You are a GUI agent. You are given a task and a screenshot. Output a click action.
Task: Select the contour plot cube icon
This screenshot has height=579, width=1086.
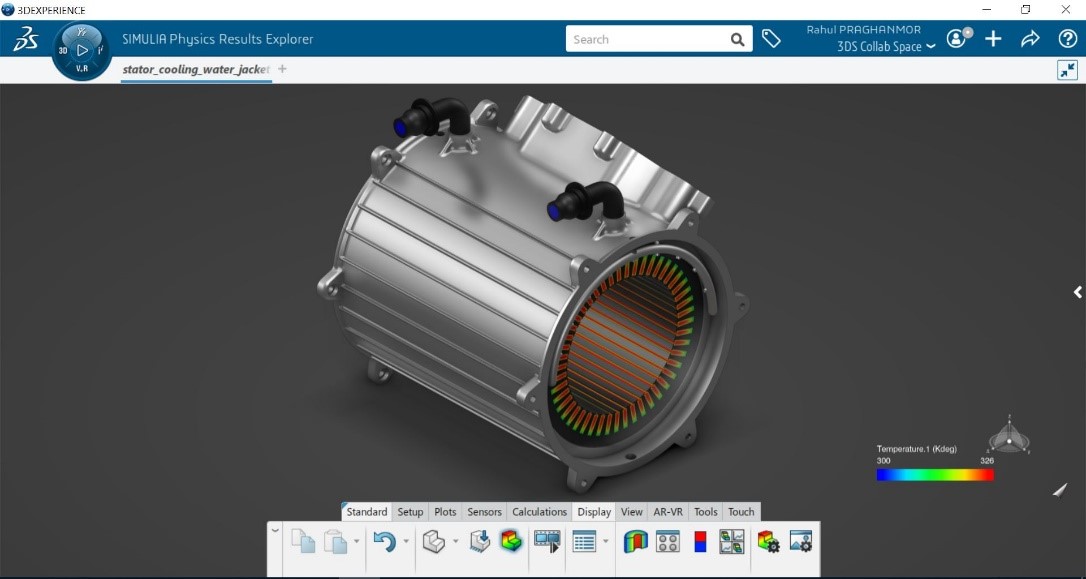(x=511, y=541)
